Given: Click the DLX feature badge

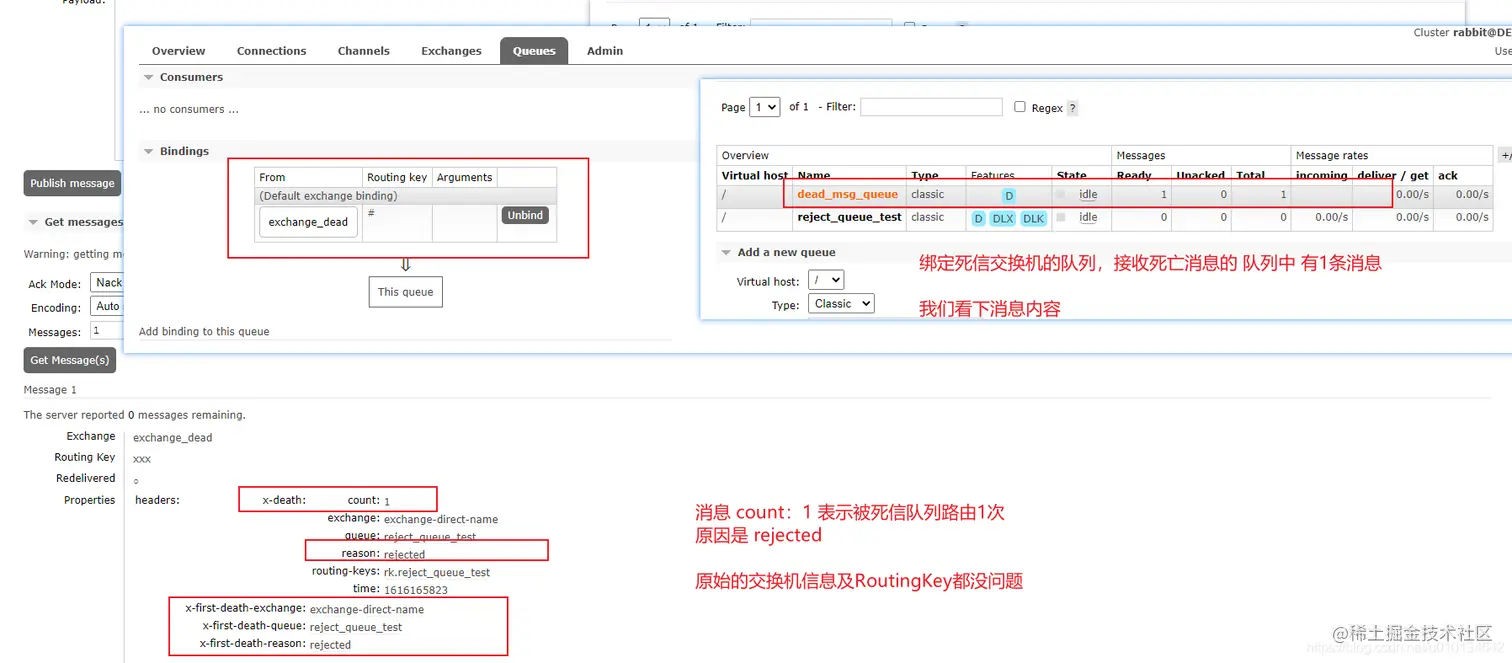Looking at the screenshot, I should pos(1003,218).
